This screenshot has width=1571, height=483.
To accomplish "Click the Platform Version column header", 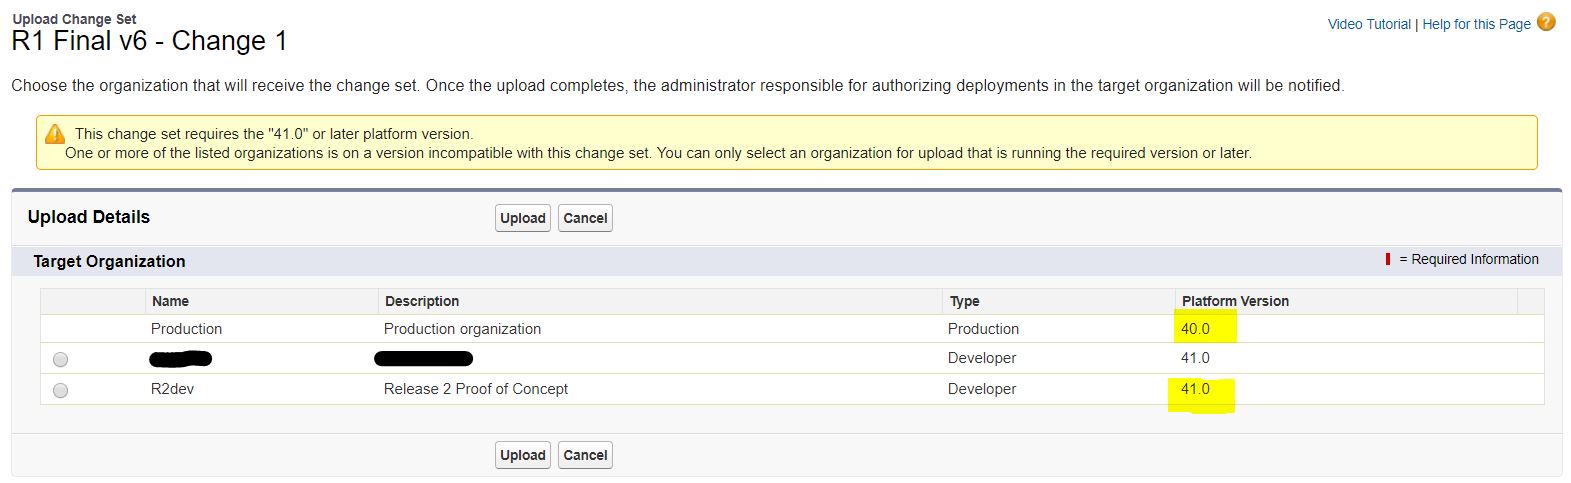I will [1235, 301].
